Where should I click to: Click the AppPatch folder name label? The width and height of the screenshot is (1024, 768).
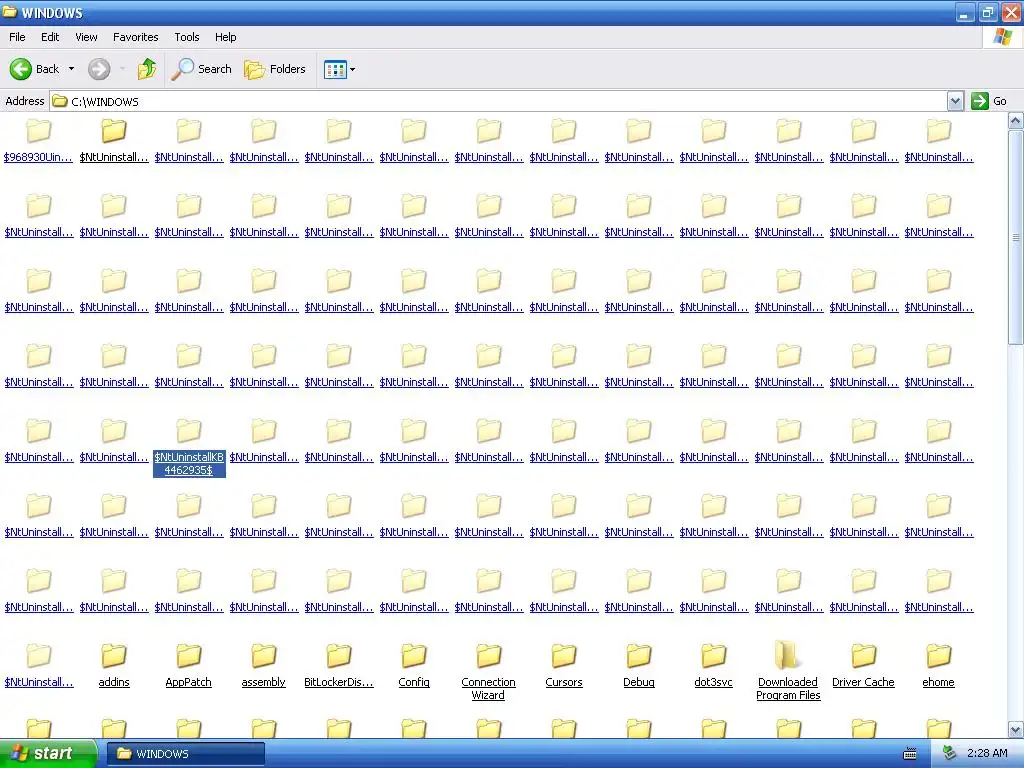(x=189, y=682)
